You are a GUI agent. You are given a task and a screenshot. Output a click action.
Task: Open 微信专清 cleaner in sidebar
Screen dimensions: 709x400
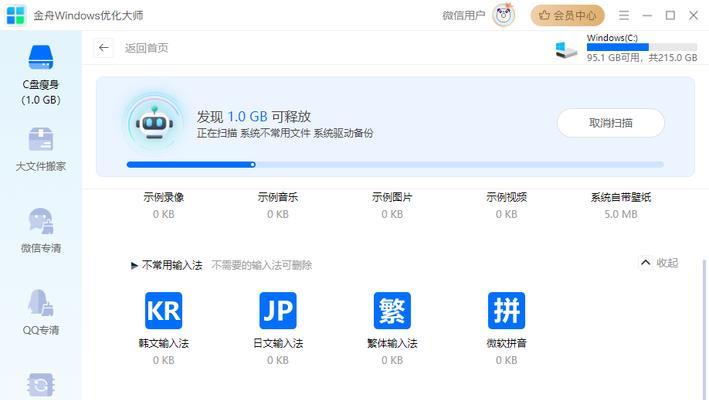tap(41, 231)
